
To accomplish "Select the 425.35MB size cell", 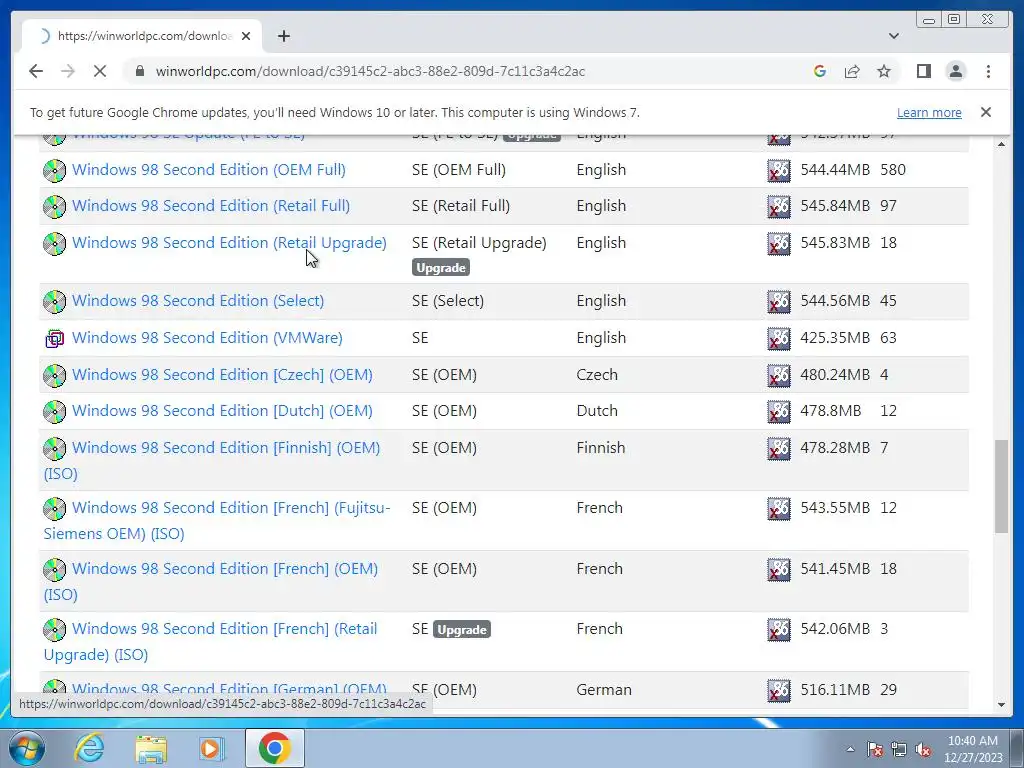I will click(x=835, y=338).
